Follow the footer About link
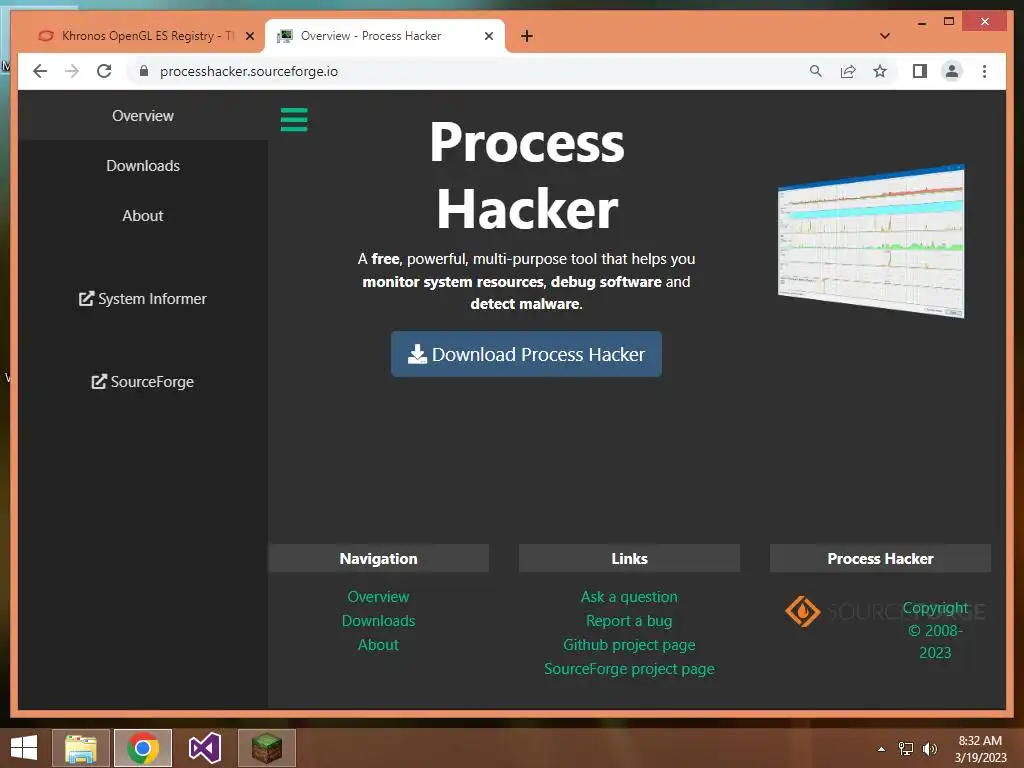Screen dimensions: 1024x768 point(378,645)
